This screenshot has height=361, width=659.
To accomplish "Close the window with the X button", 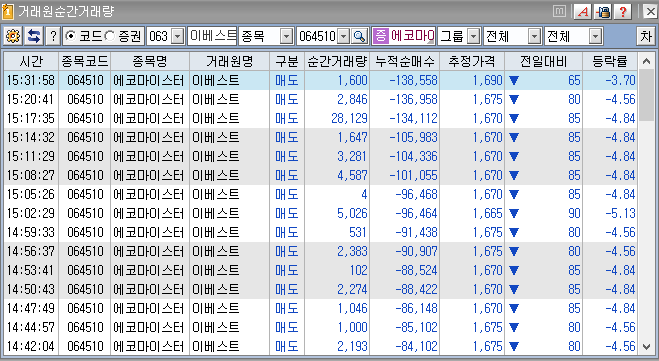I will point(650,12).
